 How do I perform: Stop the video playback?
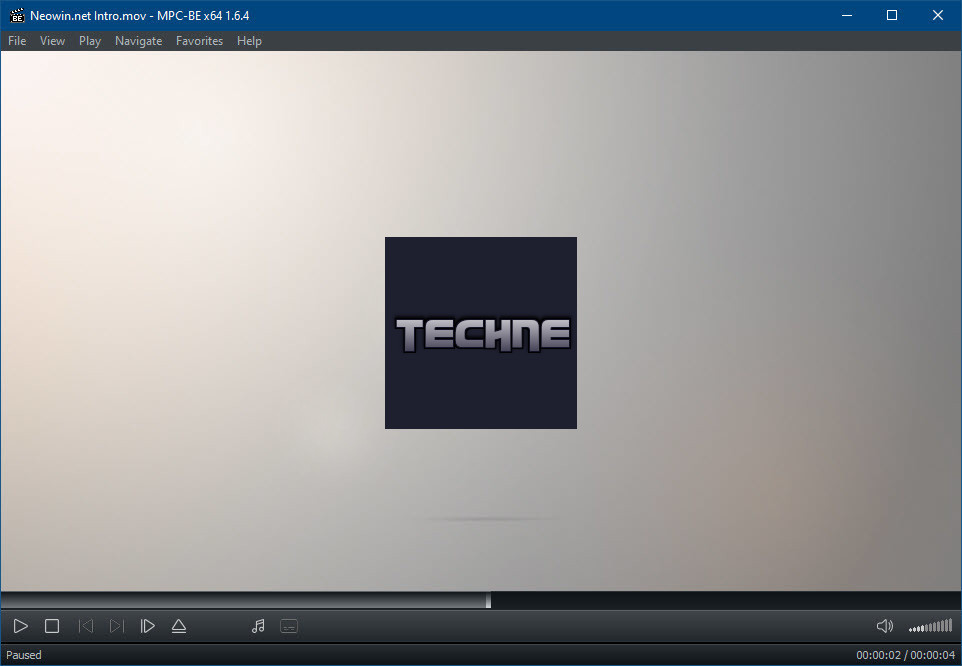52,626
